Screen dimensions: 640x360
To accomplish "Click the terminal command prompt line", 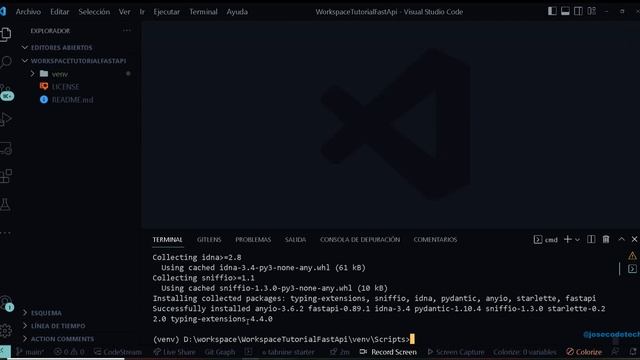I will 284,339.
